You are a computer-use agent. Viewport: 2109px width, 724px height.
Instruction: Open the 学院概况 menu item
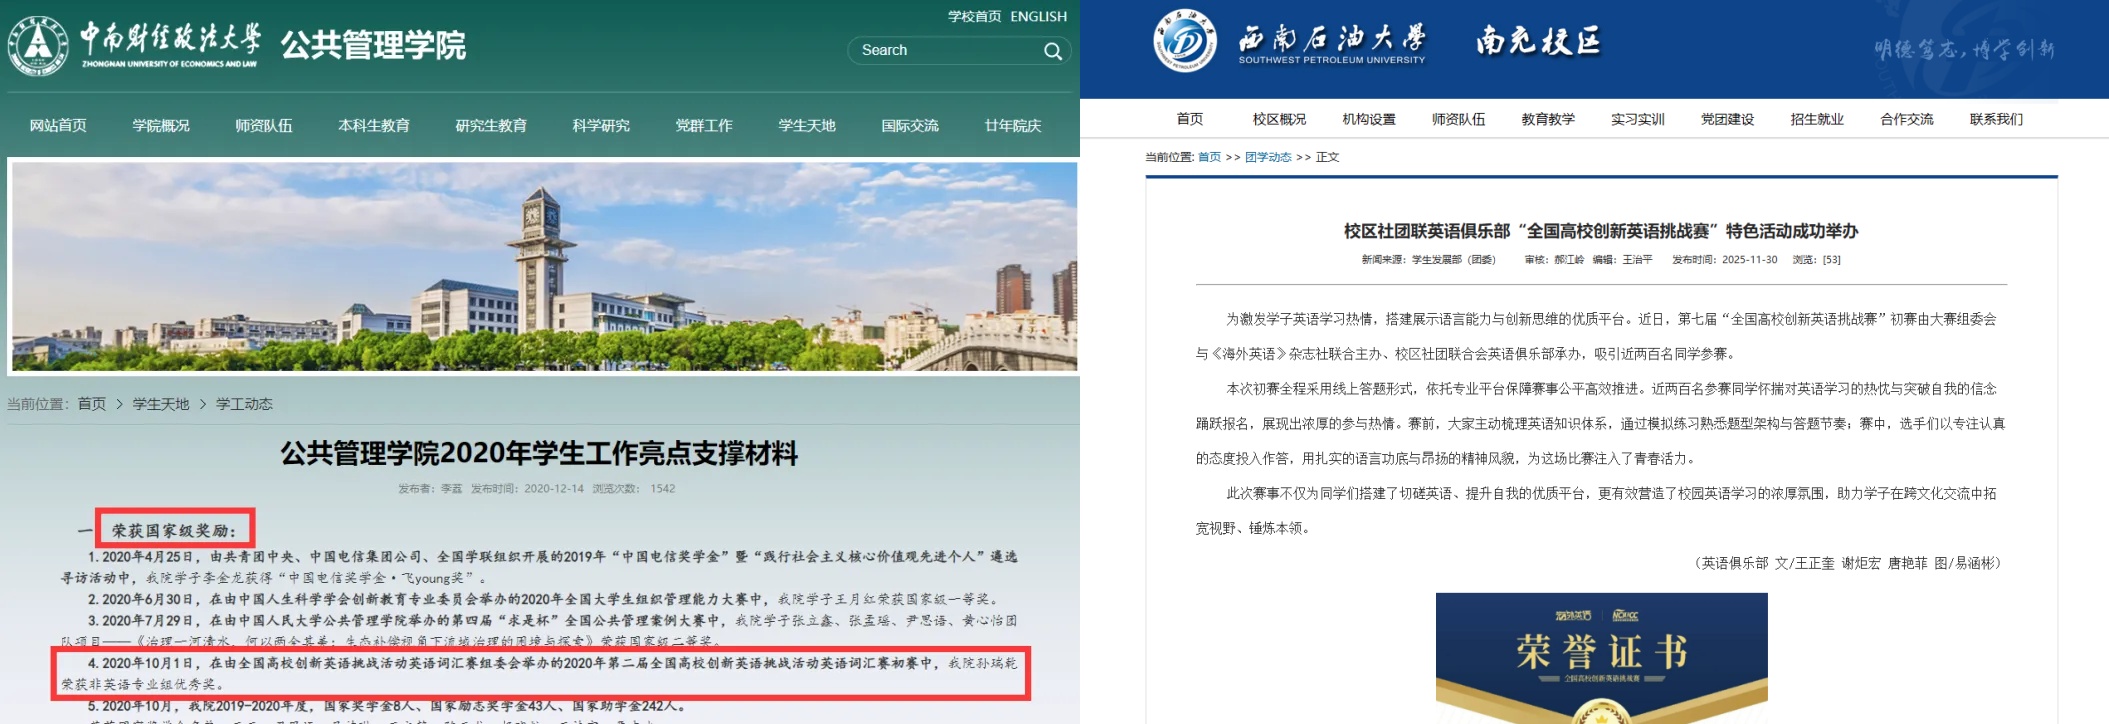point(161,126)
